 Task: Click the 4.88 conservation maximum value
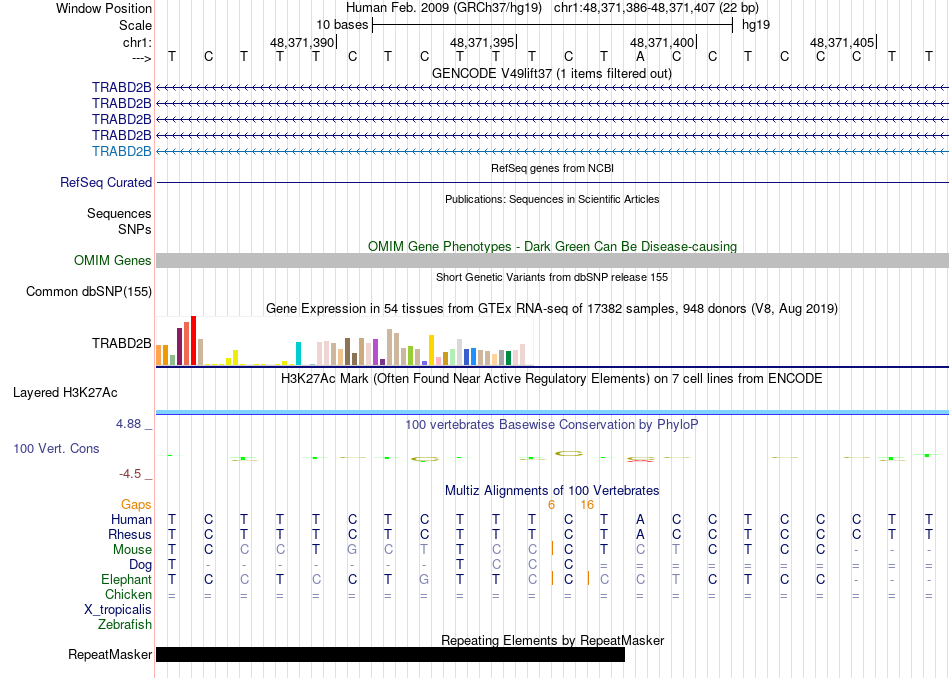coord(128,424)
